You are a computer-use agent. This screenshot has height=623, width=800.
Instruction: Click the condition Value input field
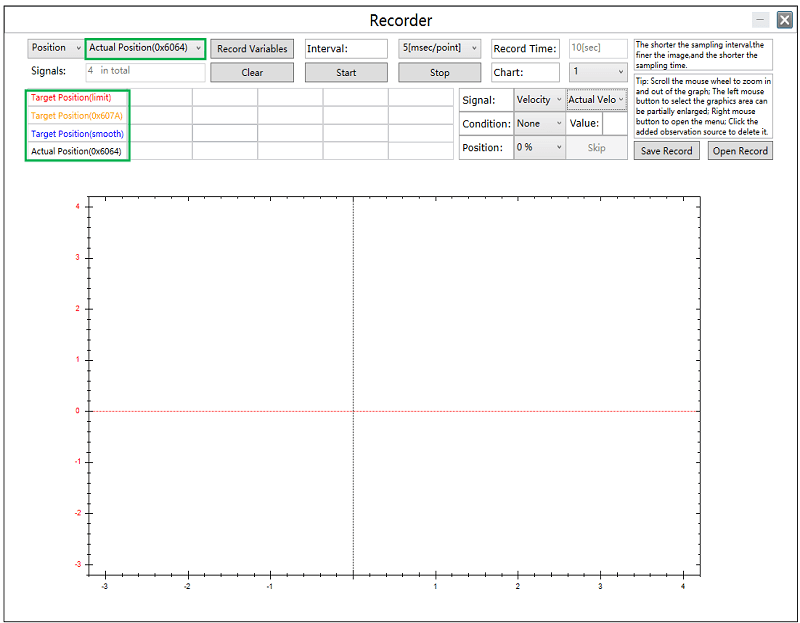click(615, 124)
